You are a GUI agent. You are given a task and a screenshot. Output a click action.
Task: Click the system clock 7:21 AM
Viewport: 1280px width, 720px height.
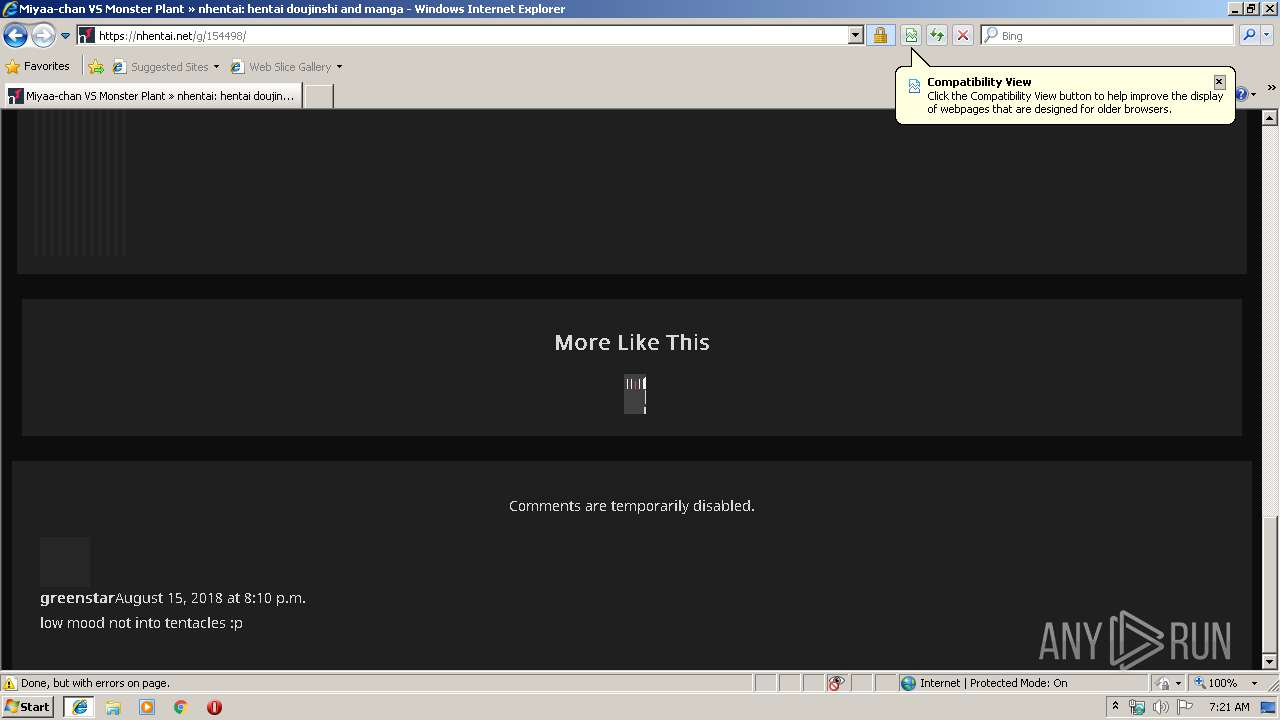(x=1229, y=707)
